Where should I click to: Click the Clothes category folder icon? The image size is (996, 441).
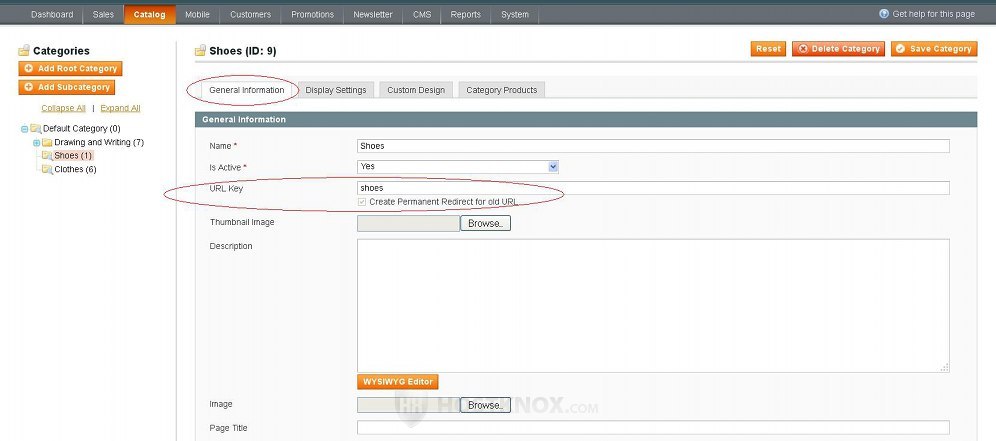47,170
